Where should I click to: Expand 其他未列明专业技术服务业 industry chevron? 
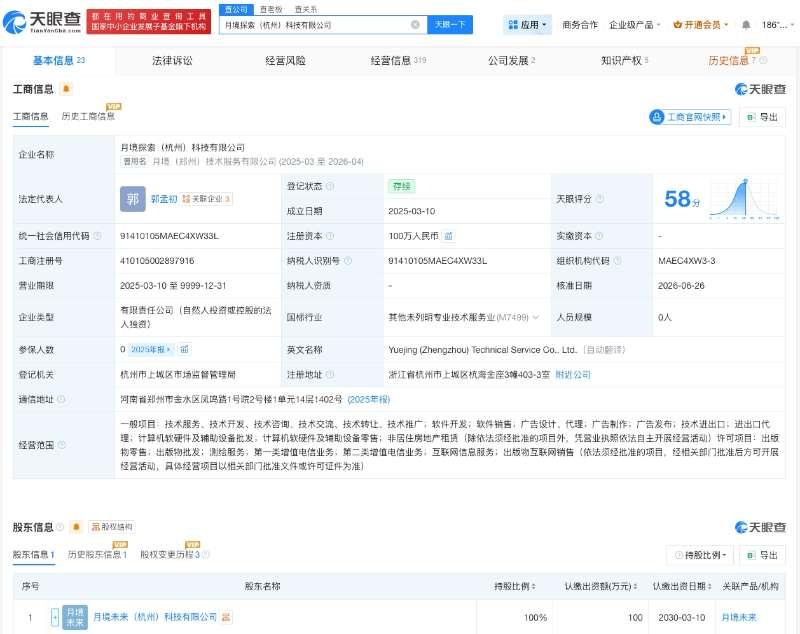[x=536, y=317]
